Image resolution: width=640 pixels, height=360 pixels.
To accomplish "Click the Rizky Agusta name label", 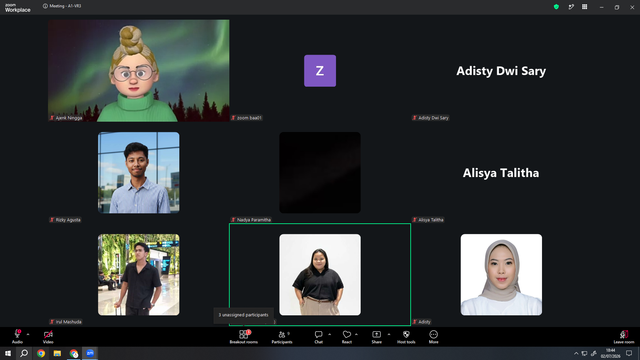I will coord(65,220).
